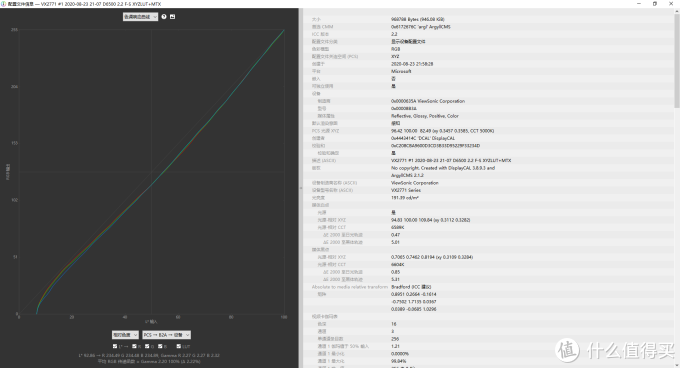
Task: Save the plot as image icon
Action: coord(173,16)
